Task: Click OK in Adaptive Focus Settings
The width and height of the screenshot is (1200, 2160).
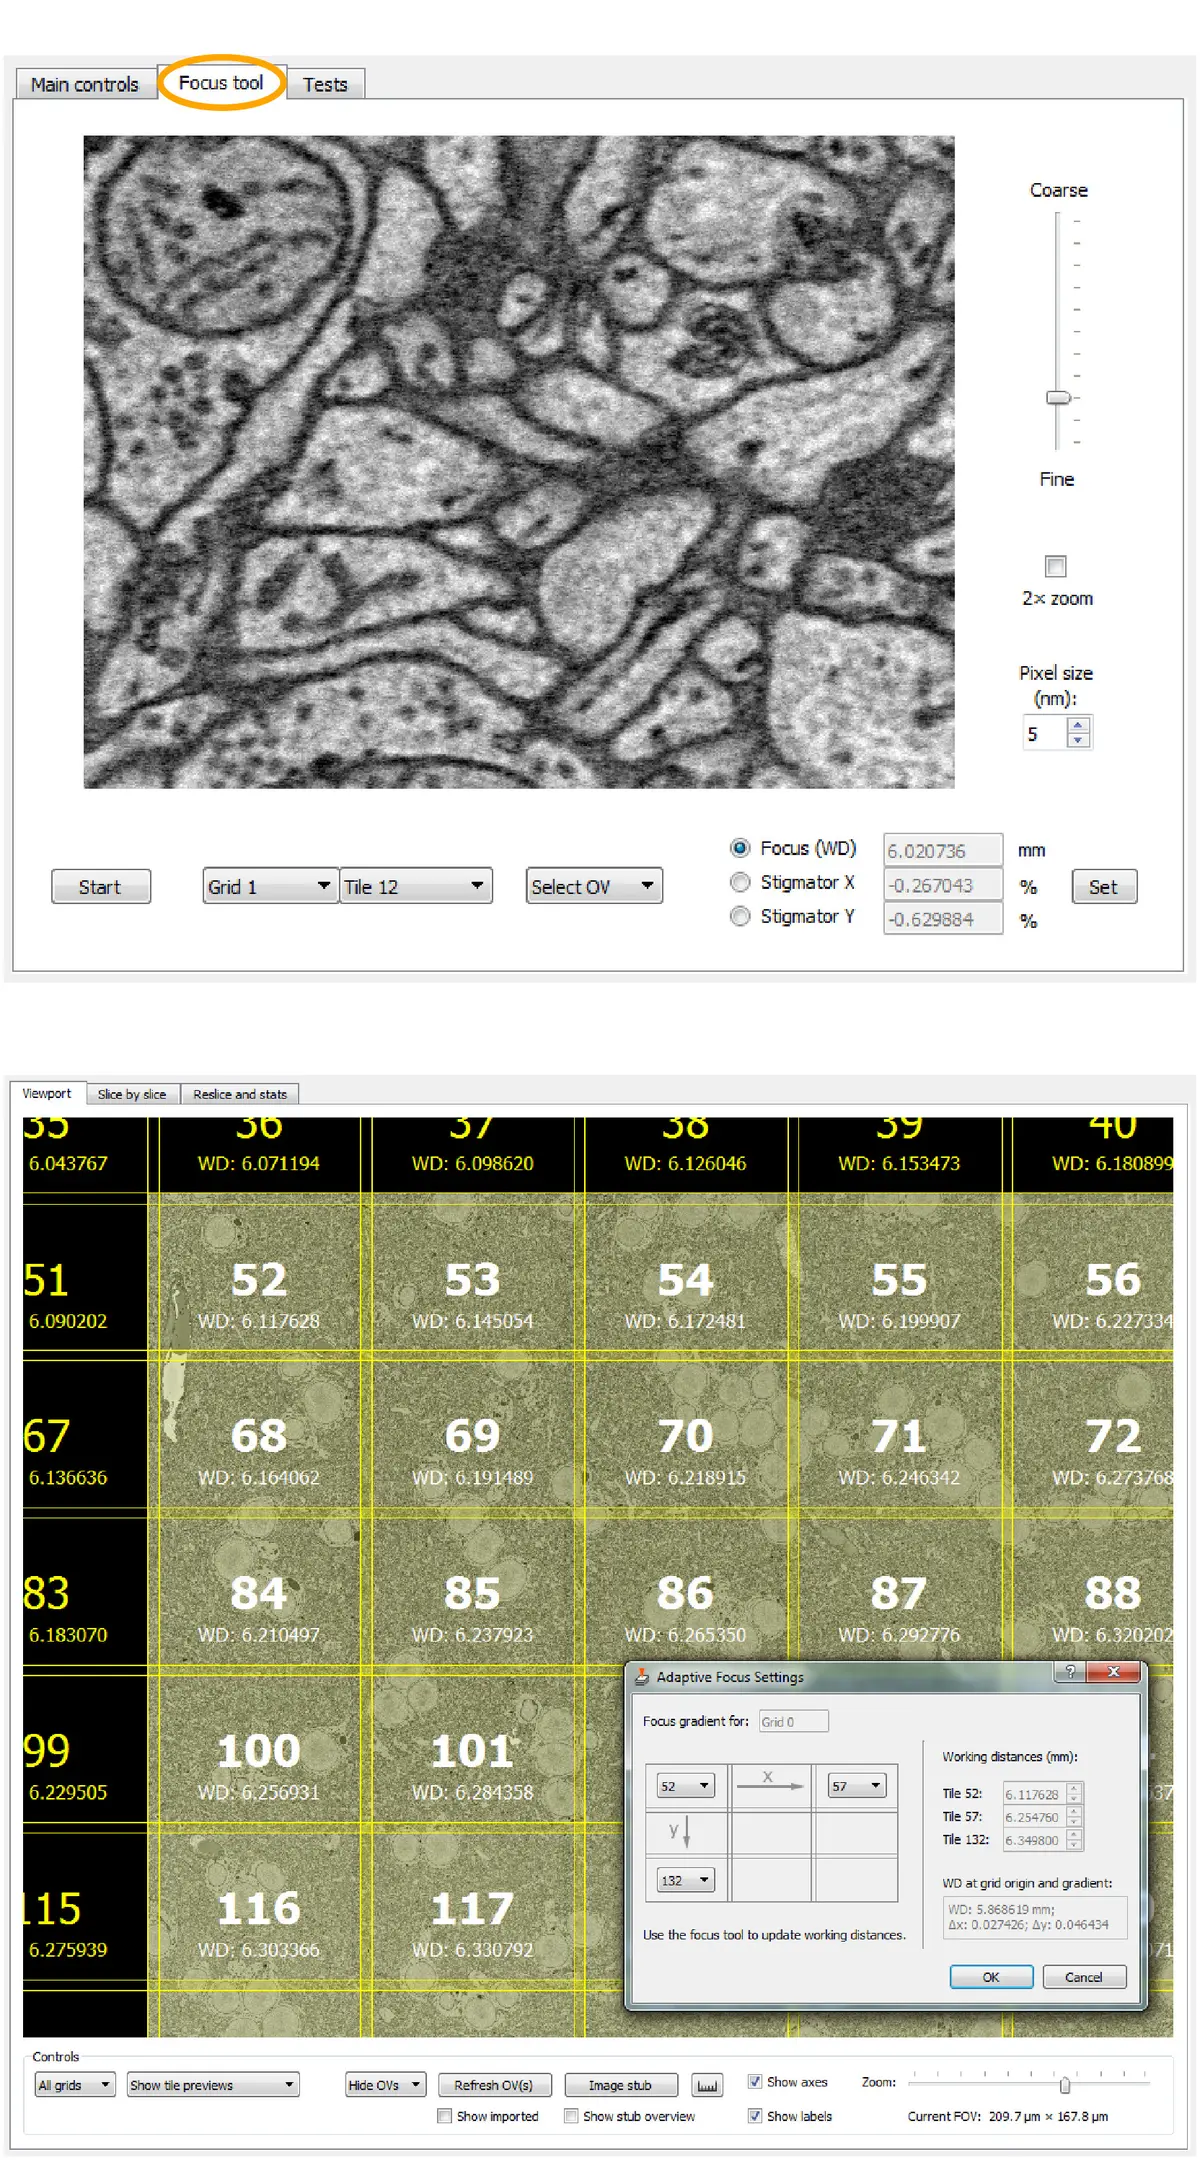Action: [x=991, y=1977]
